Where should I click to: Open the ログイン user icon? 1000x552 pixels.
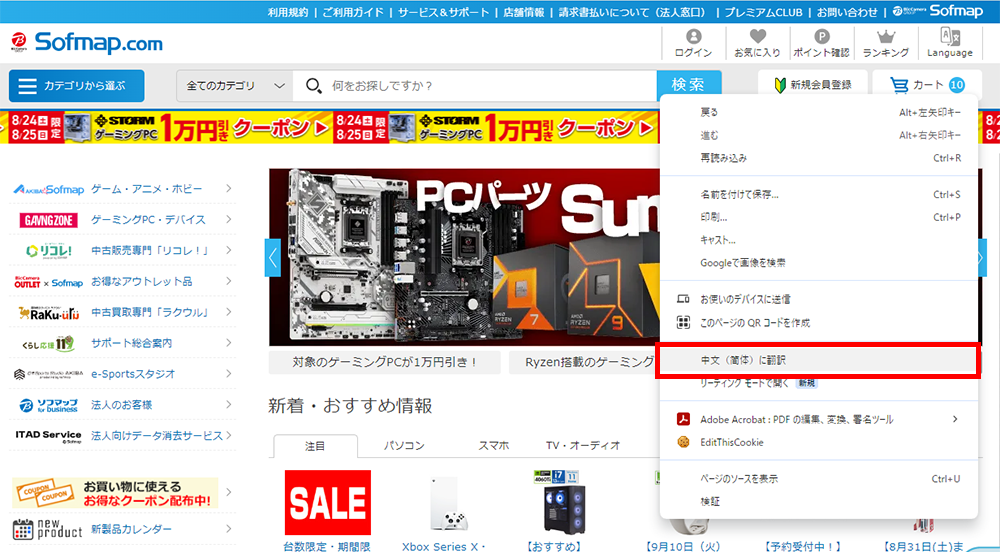pyautogui.click(x=693, y=36)
